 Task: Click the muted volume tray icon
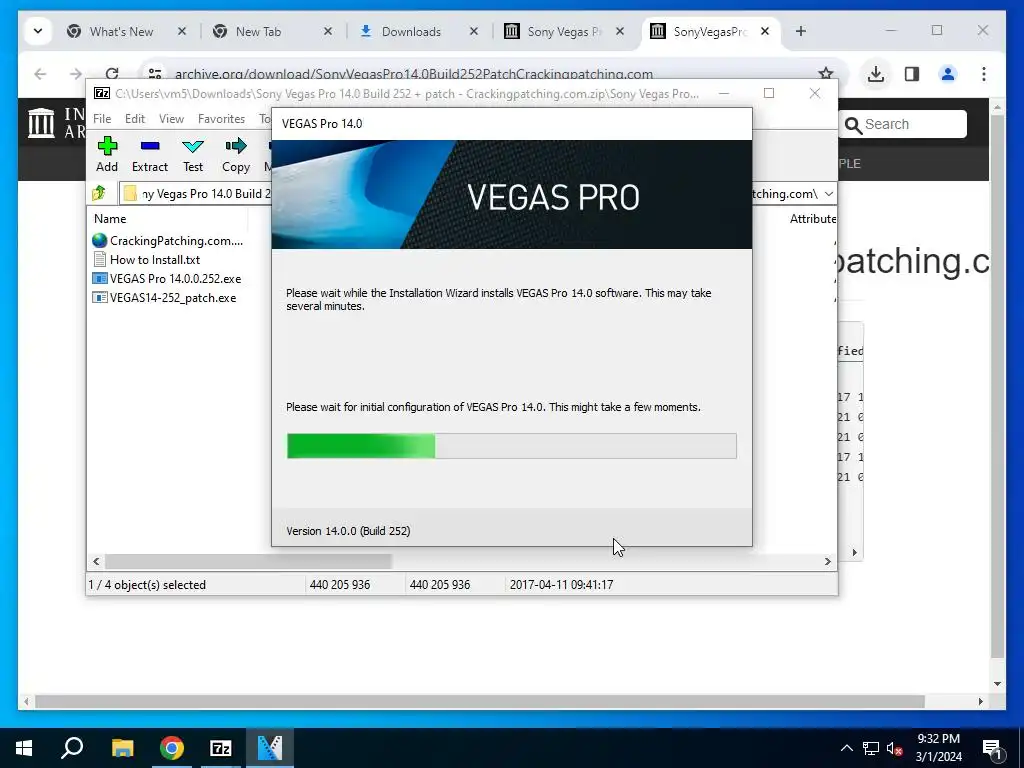click(894, 748)
